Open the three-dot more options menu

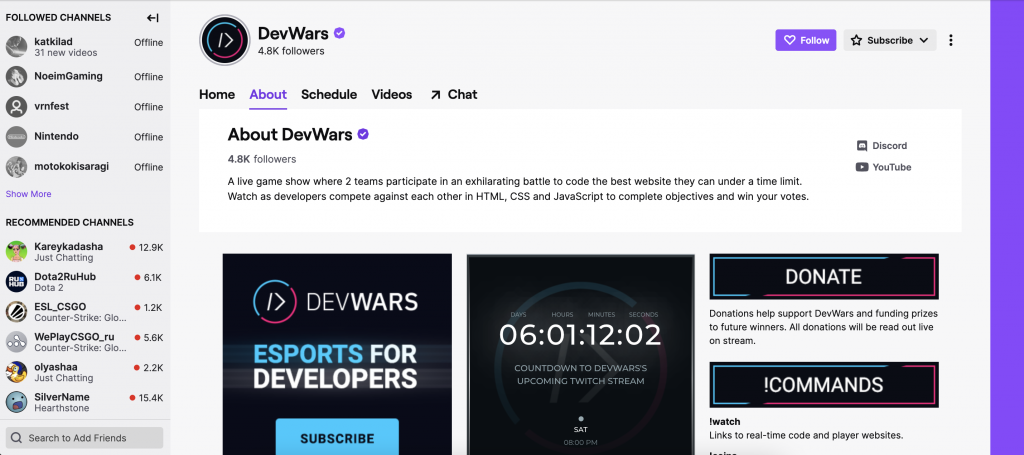click(951, 40)
